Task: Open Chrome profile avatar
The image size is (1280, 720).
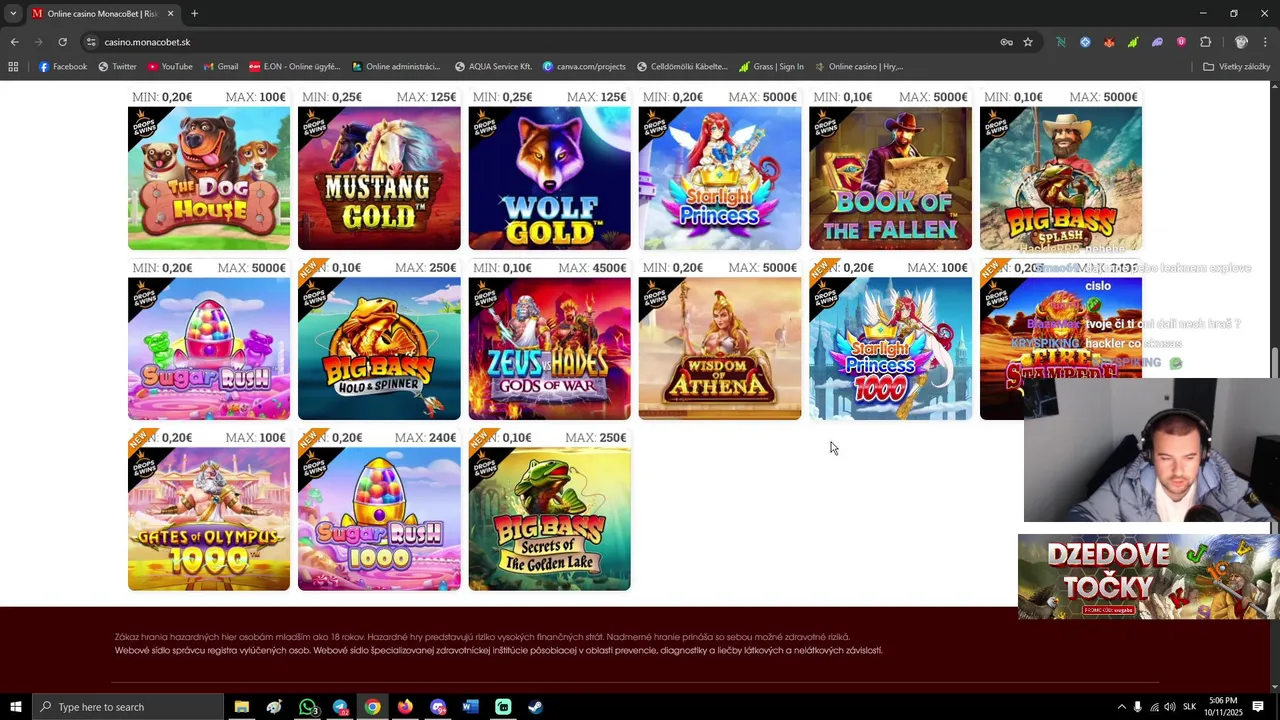Action: (1241, 42)
